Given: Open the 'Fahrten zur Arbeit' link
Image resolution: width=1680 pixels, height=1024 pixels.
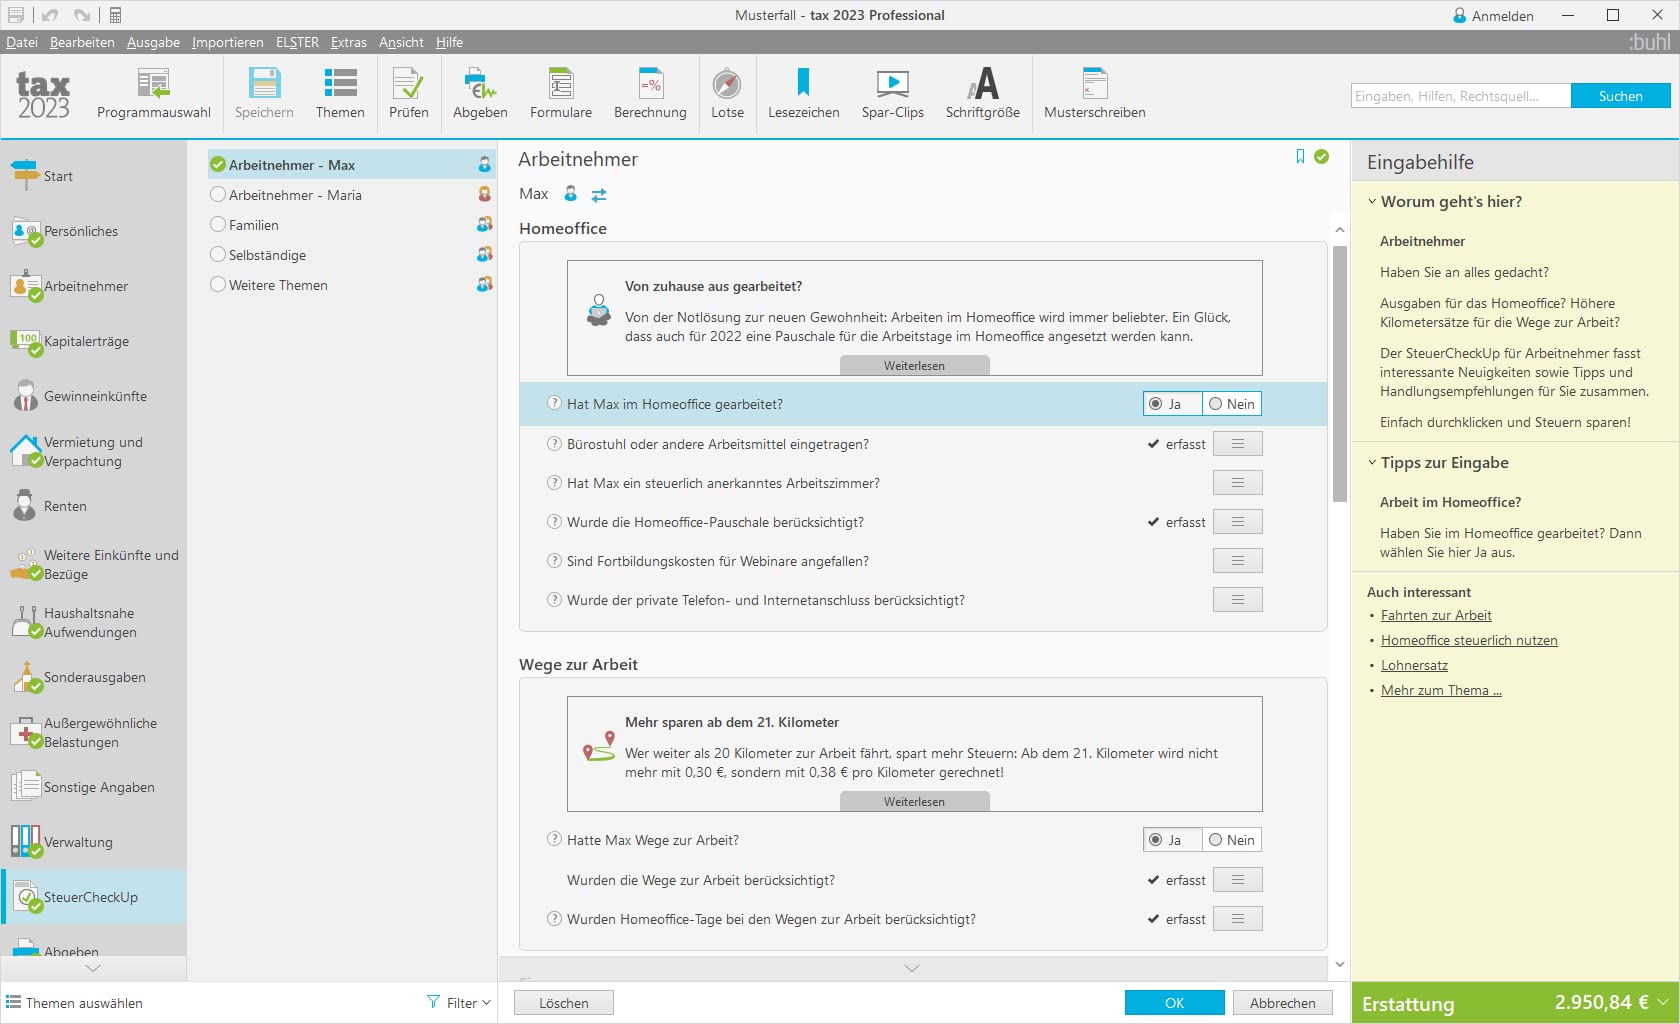Looking at the screenshot, I should tap(1436, 616).
